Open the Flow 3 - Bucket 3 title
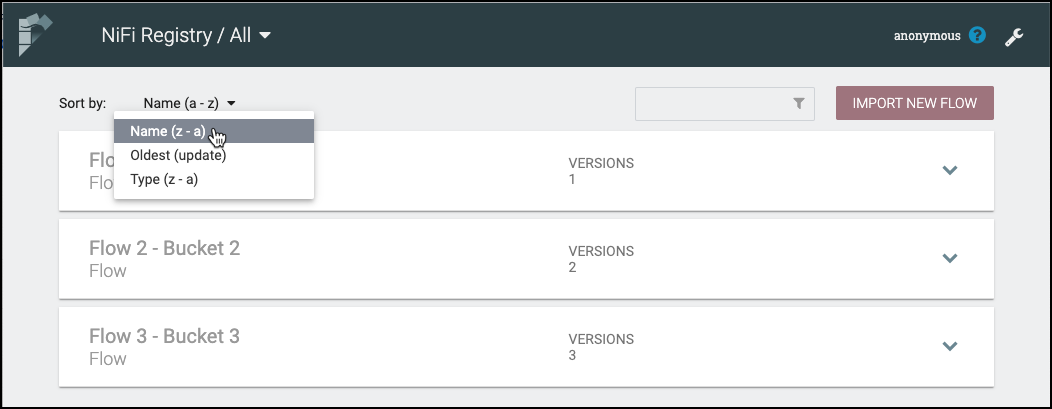Screen dimensions: 1052x409 [x=164, y=336]
